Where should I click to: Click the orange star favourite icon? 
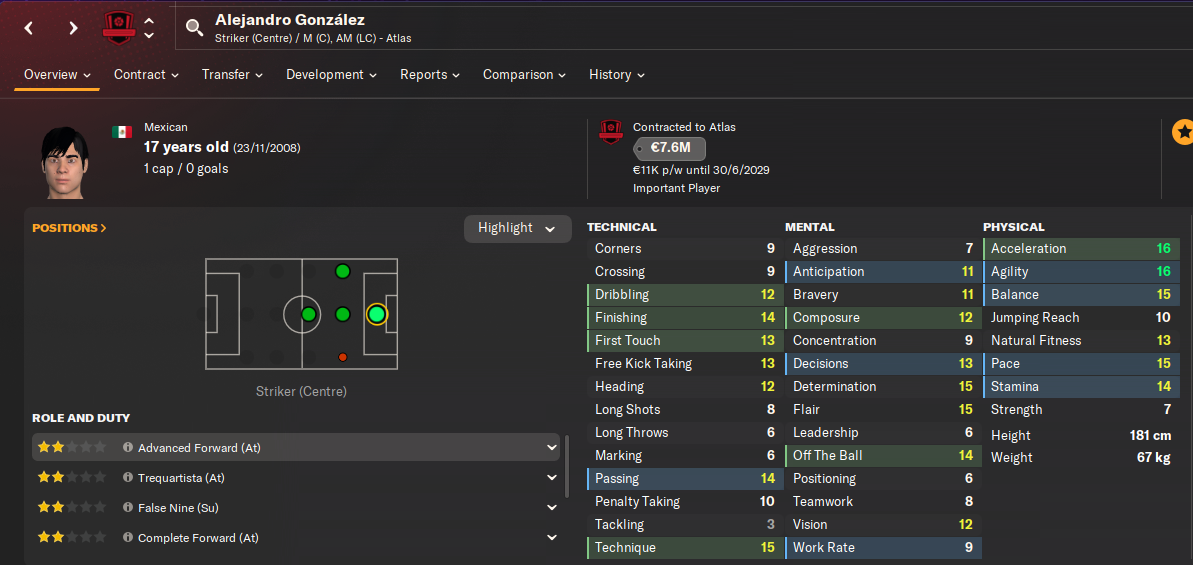pyautogui.click(x=1182, y=132)
